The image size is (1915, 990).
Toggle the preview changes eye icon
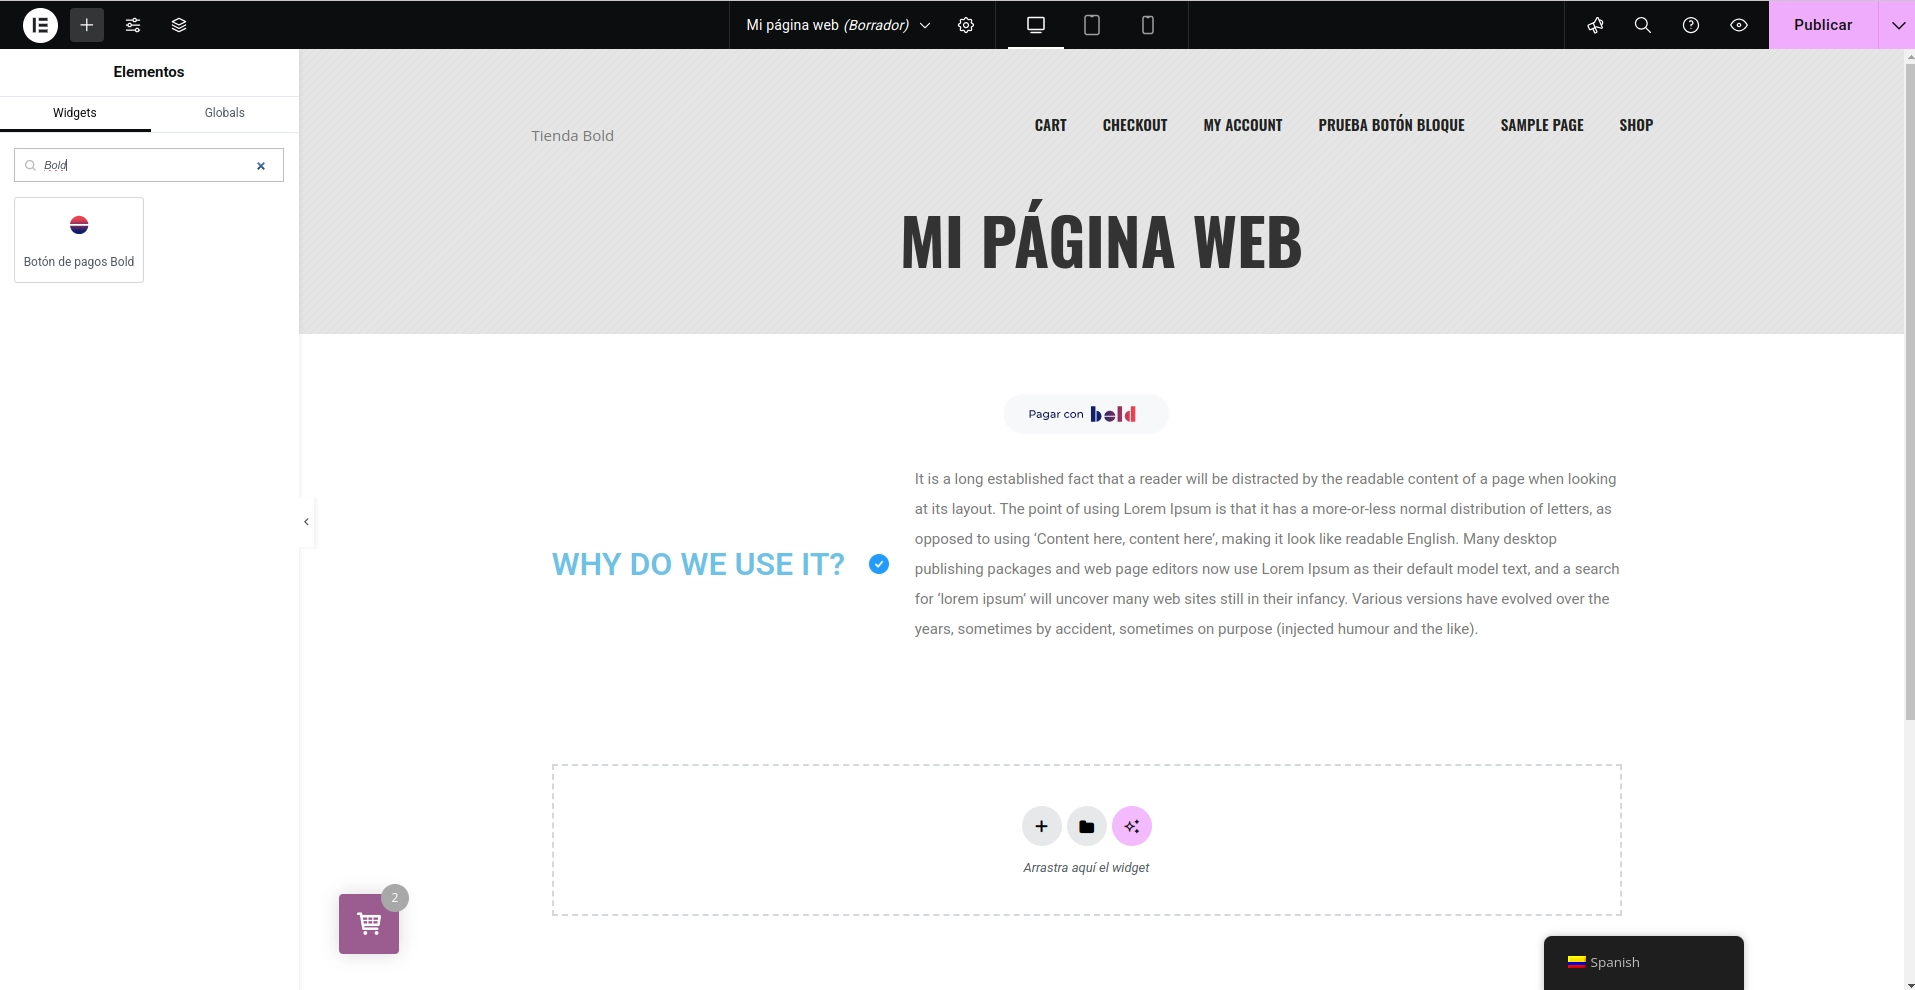click(1739, 25)
